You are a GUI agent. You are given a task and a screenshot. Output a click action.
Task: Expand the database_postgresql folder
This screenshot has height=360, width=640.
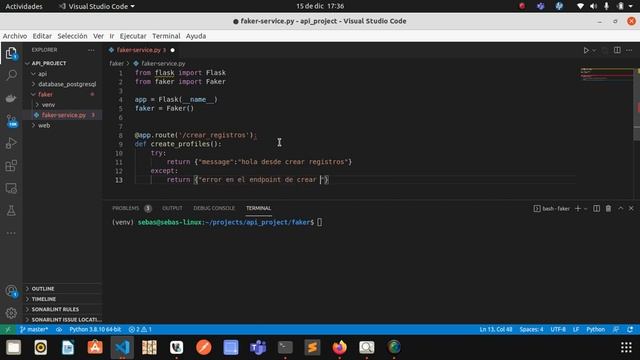[x=62, y=84]
